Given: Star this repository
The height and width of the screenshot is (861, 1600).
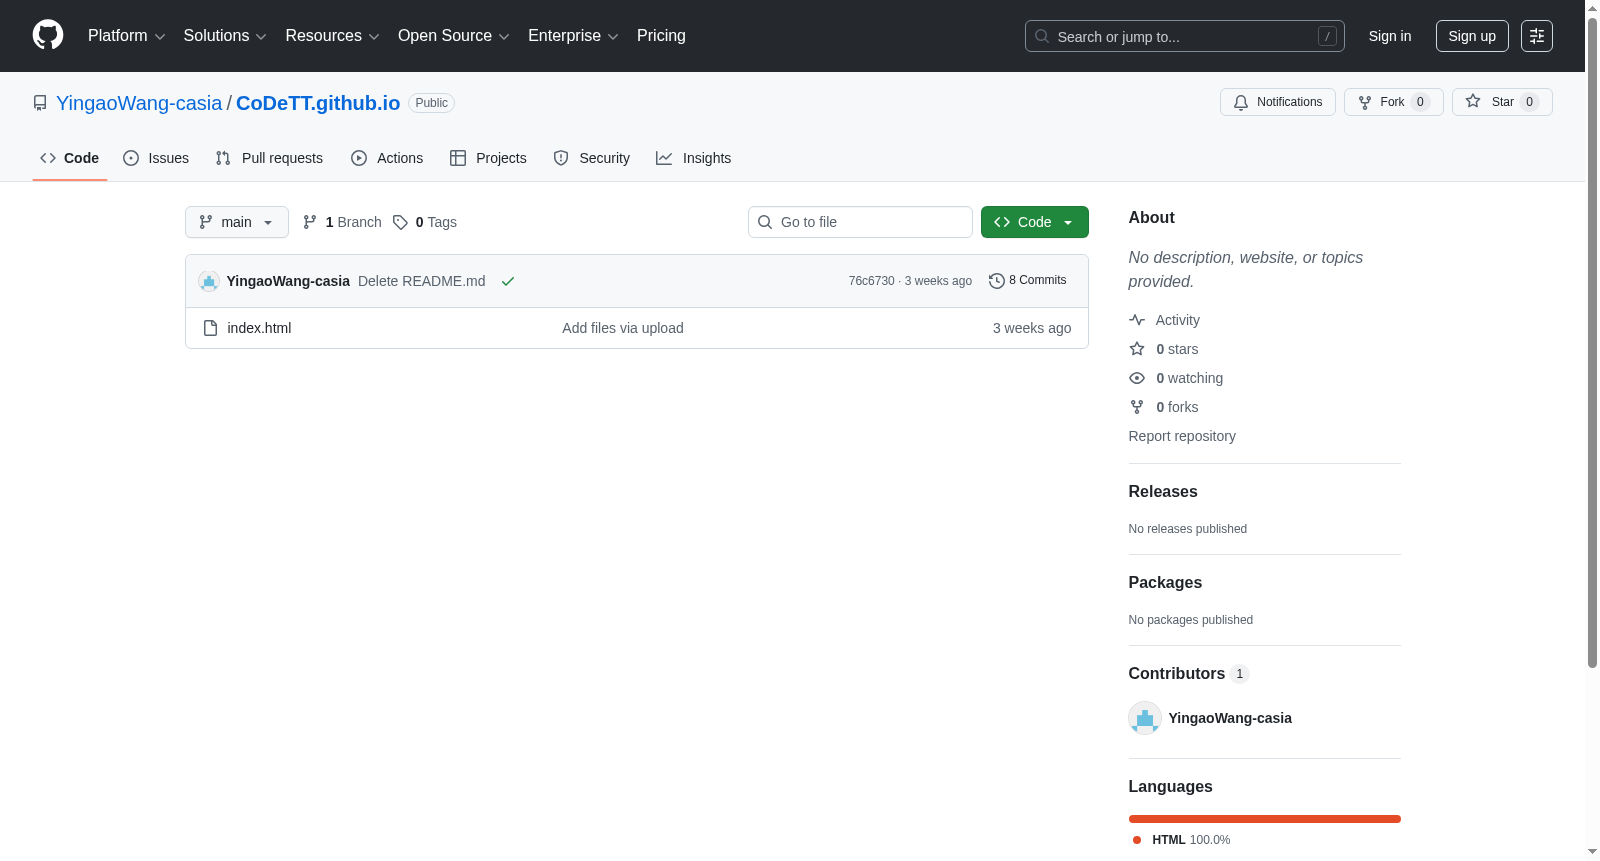Looking at the screenshot, I should click(x=1502, y=102).
